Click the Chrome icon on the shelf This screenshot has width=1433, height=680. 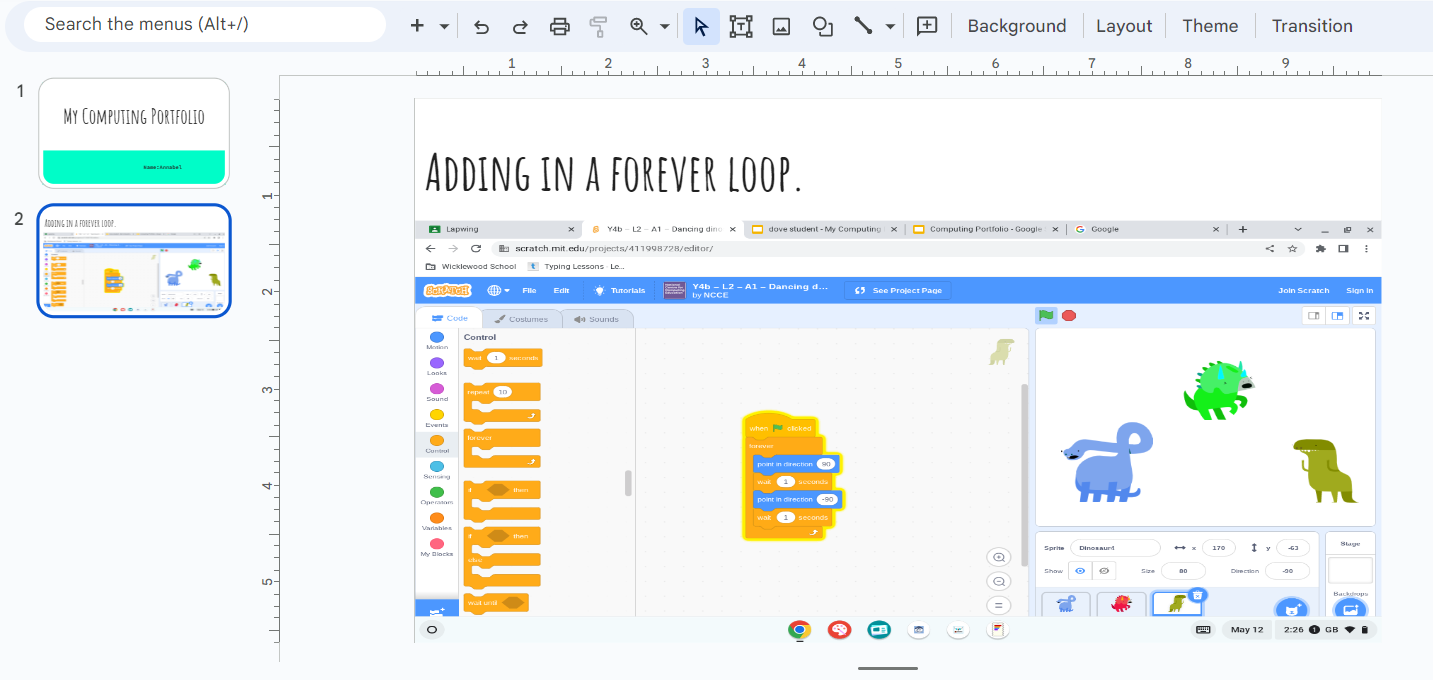pyautogui.click(x=799, y=630)
